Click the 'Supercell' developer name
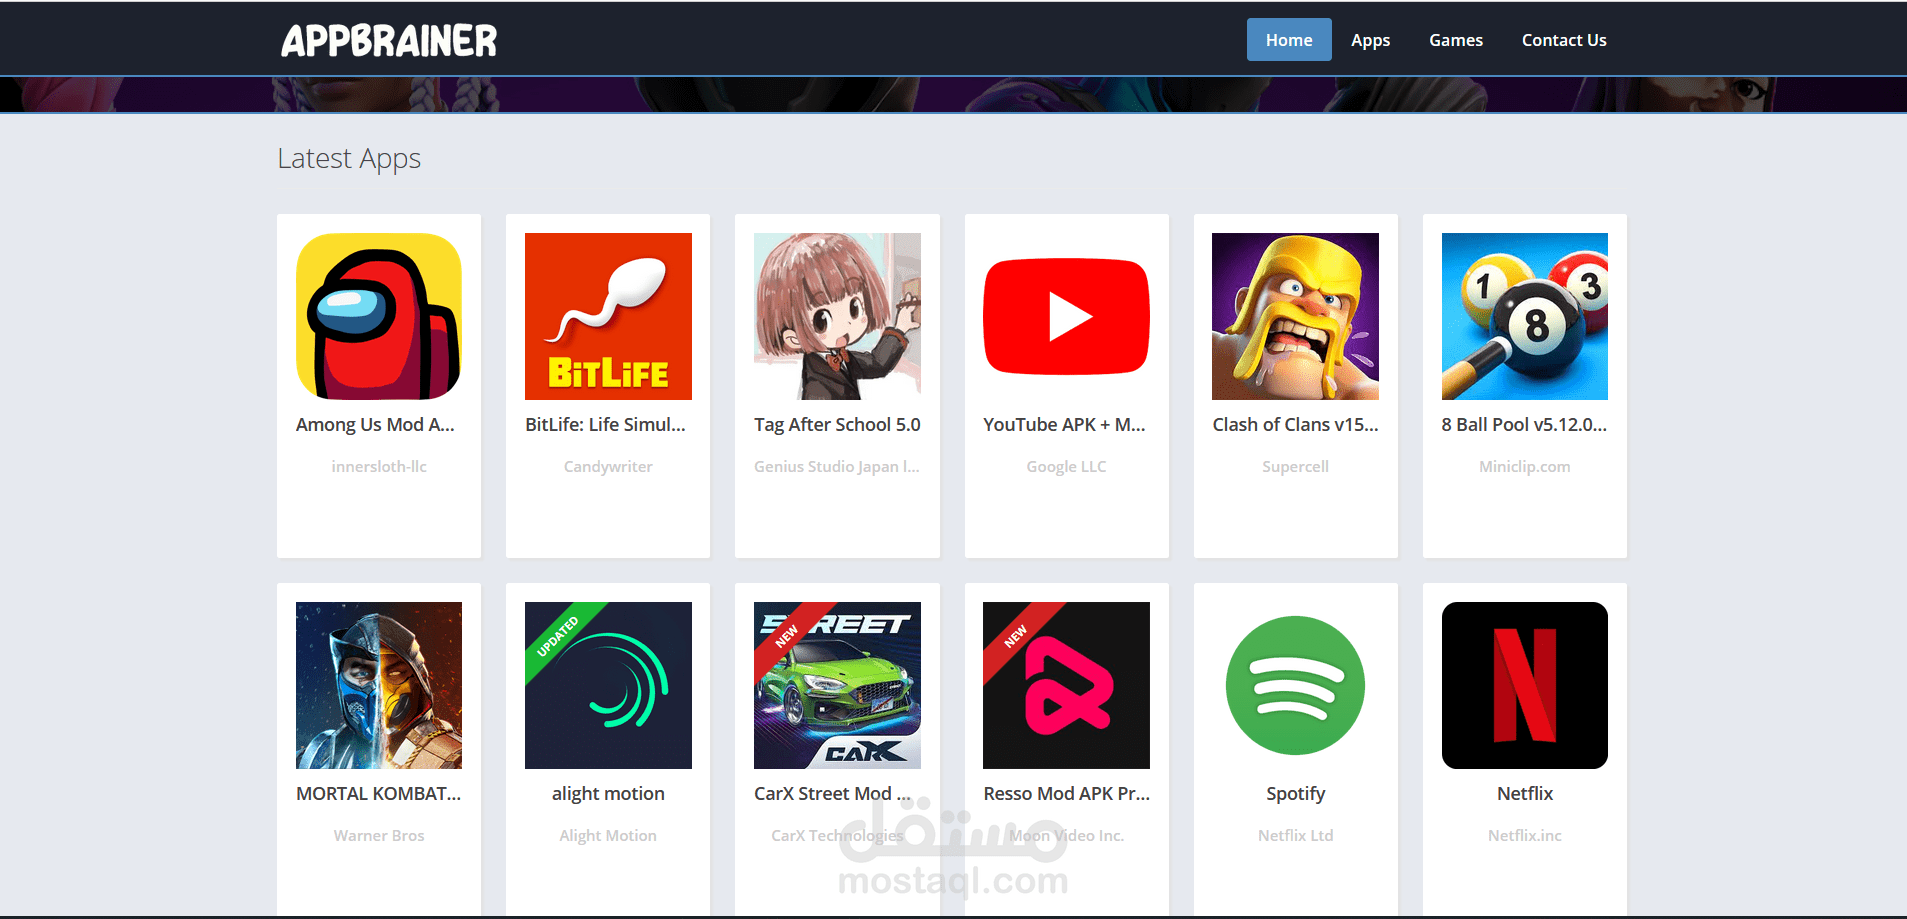Screen dimensions: 1907x919 (1295, 466)
